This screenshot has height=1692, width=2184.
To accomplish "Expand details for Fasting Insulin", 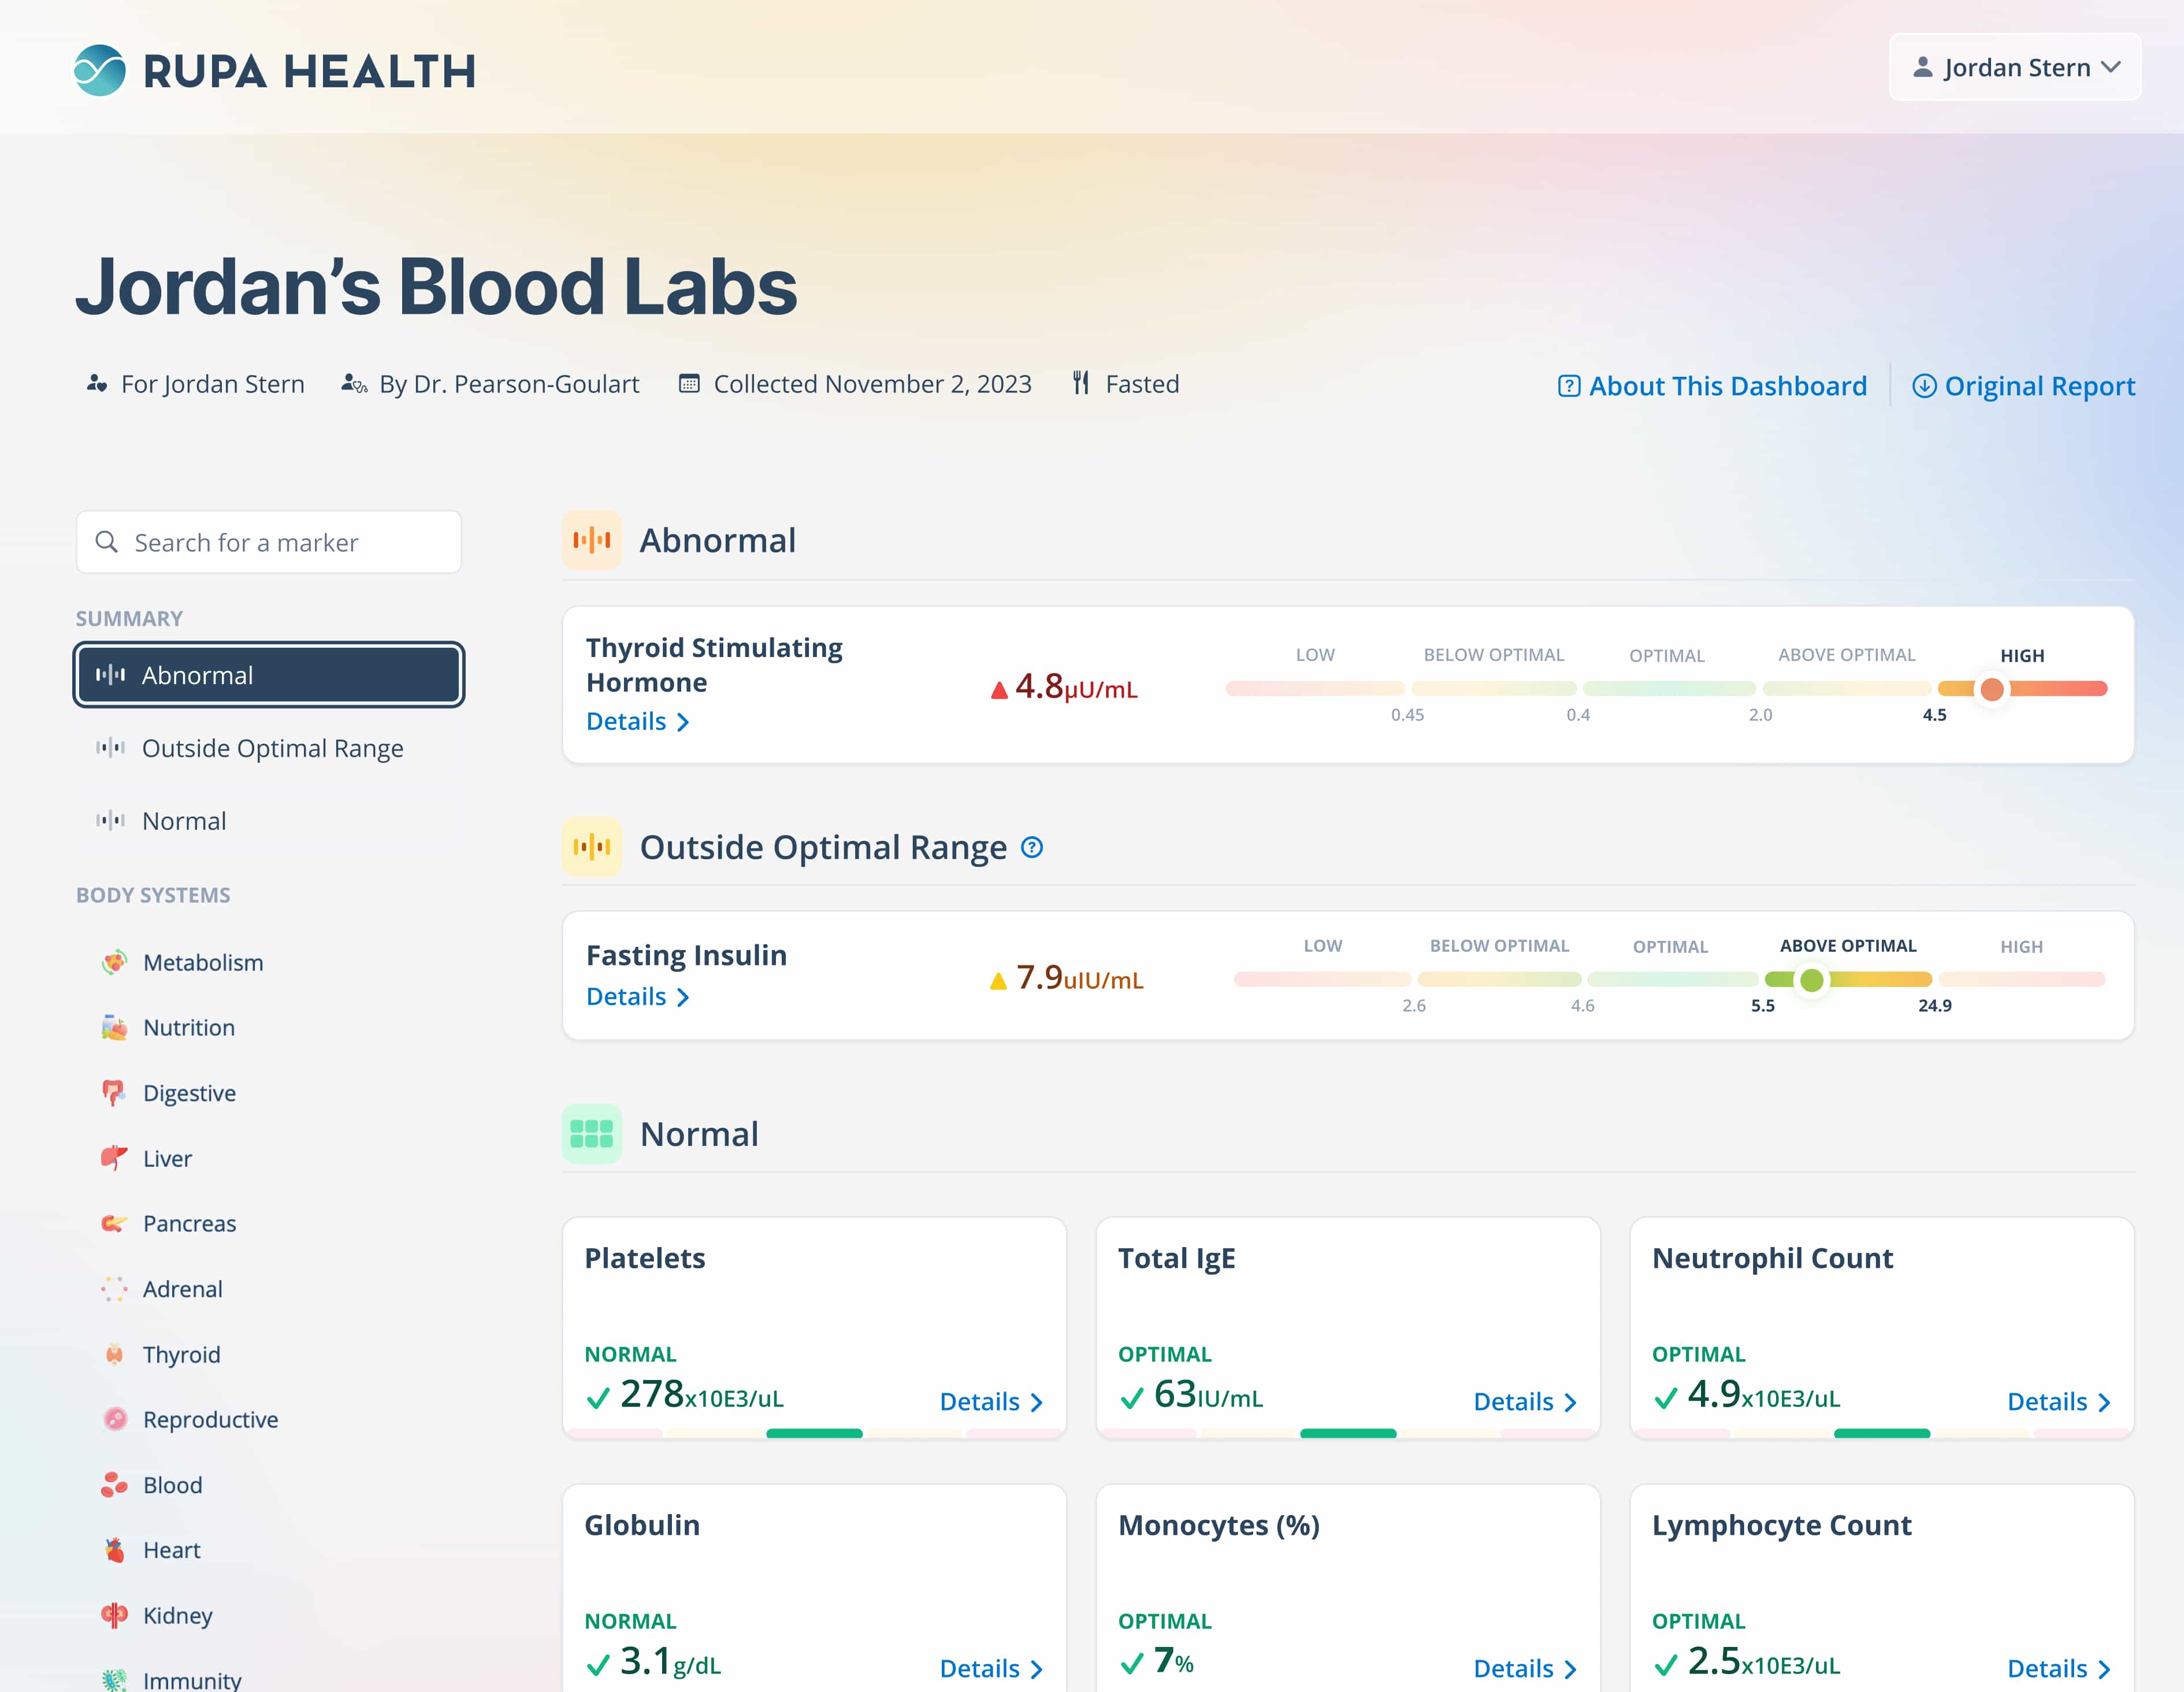I will tap(637, 996).
